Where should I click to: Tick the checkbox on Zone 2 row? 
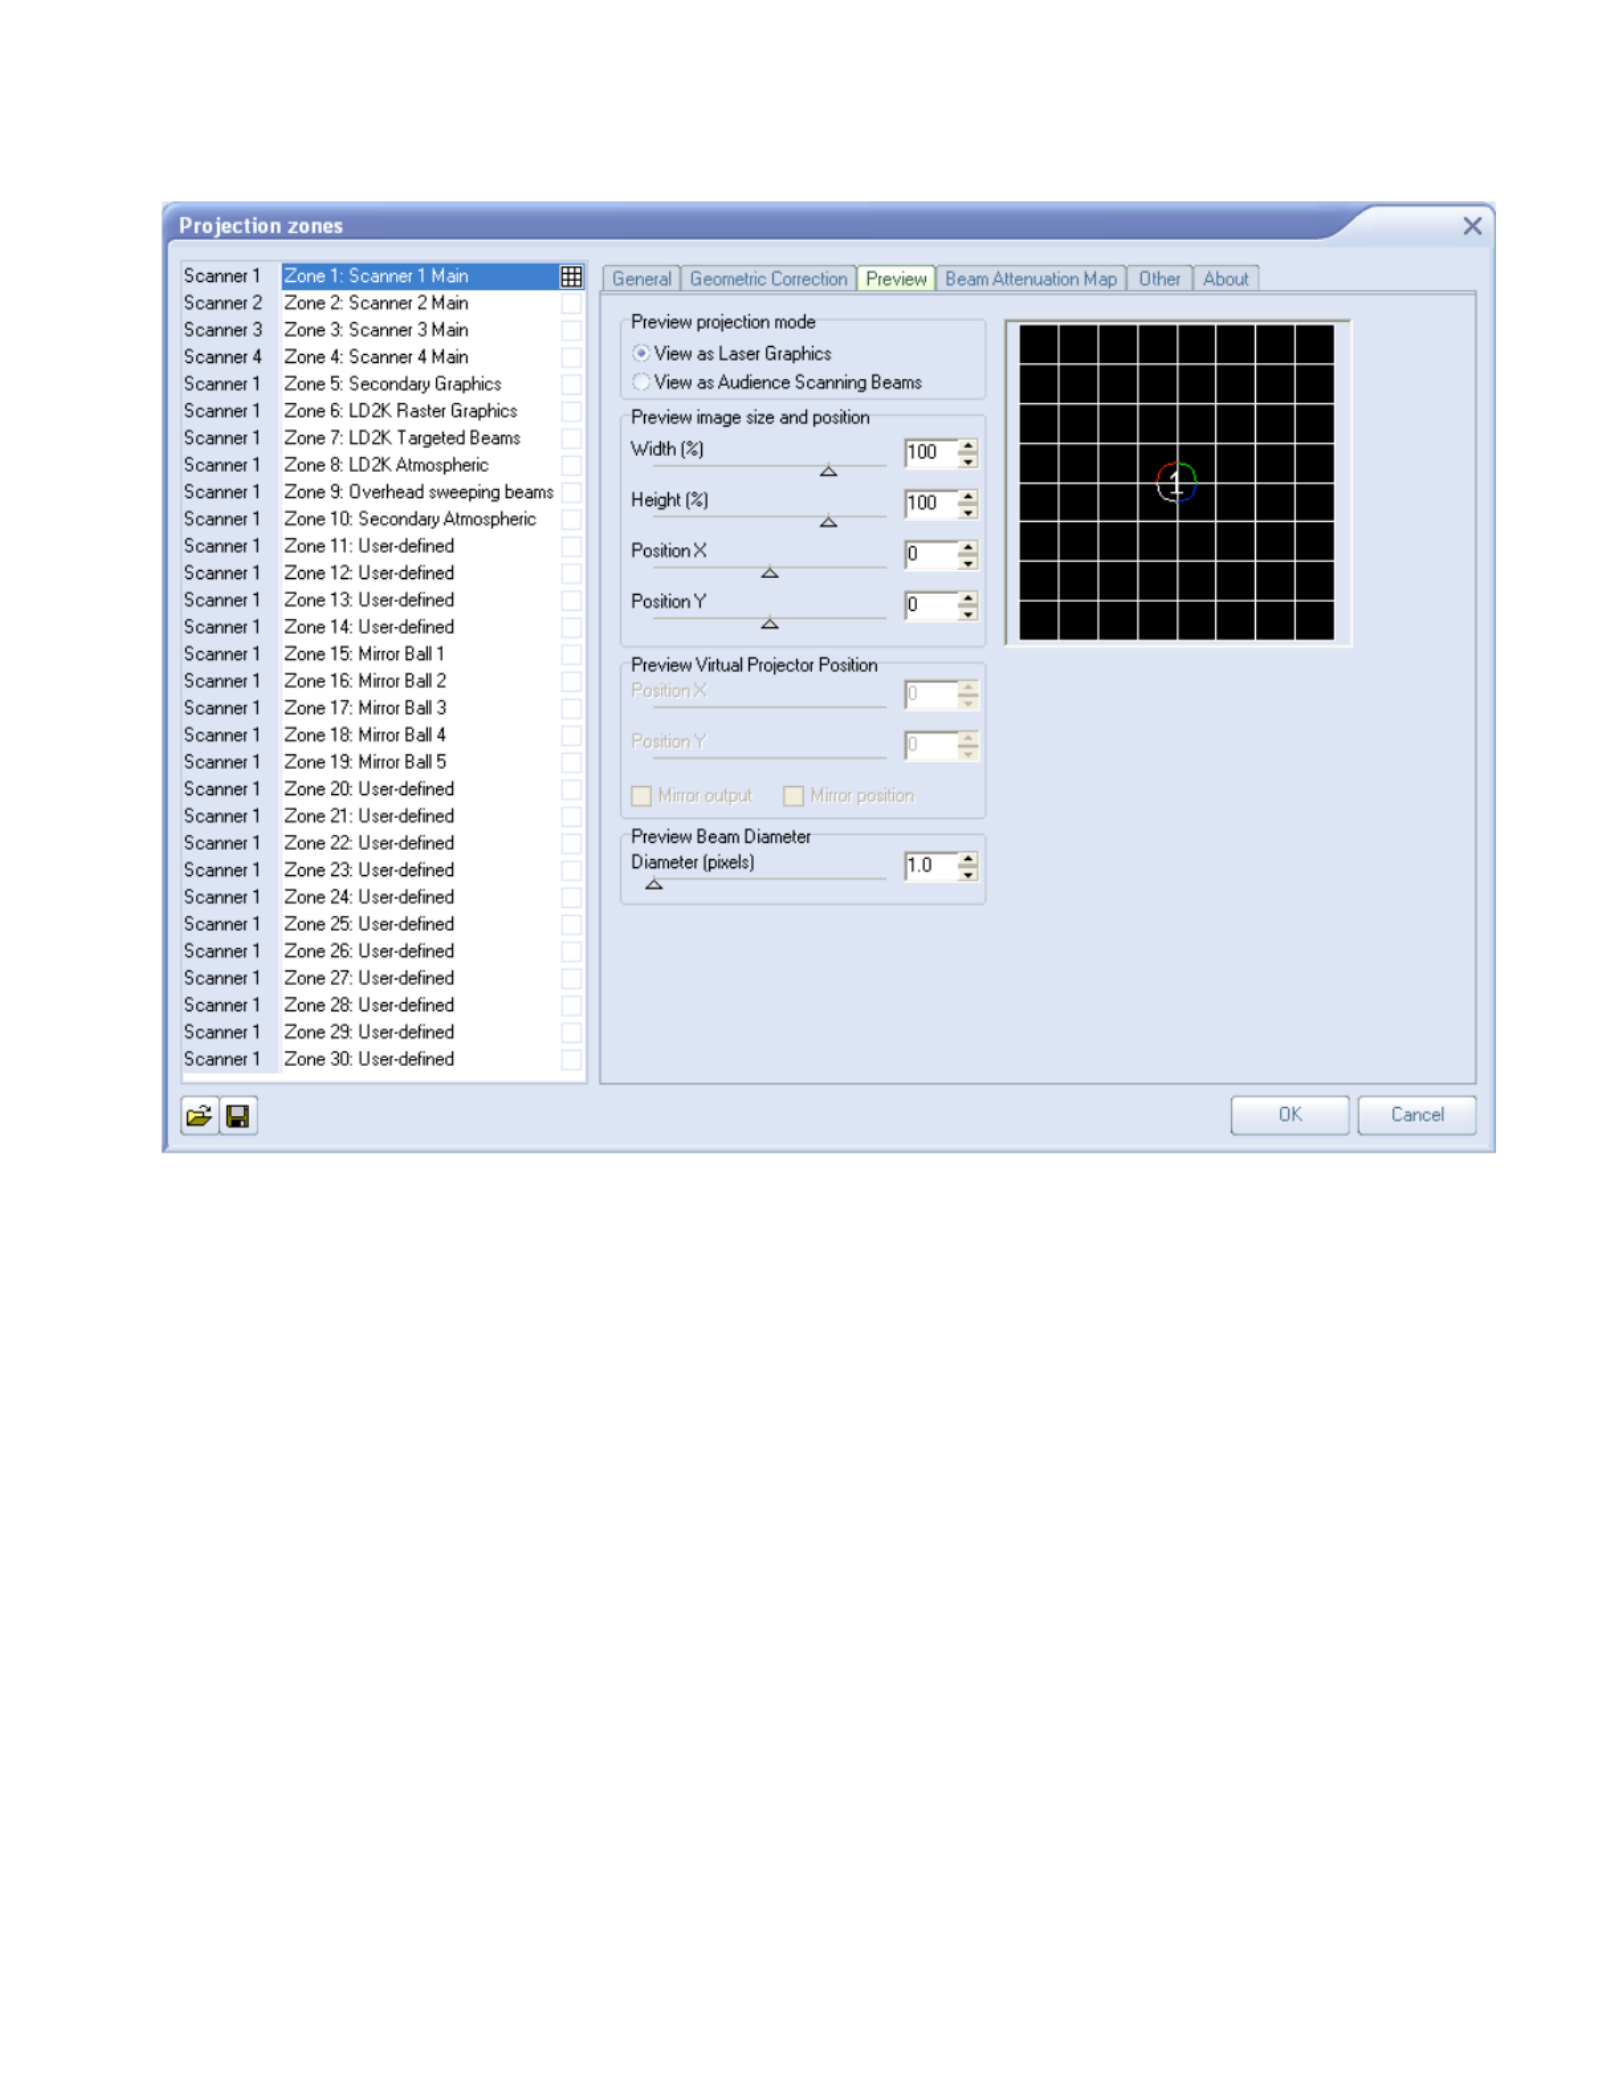tap(571, 303)
